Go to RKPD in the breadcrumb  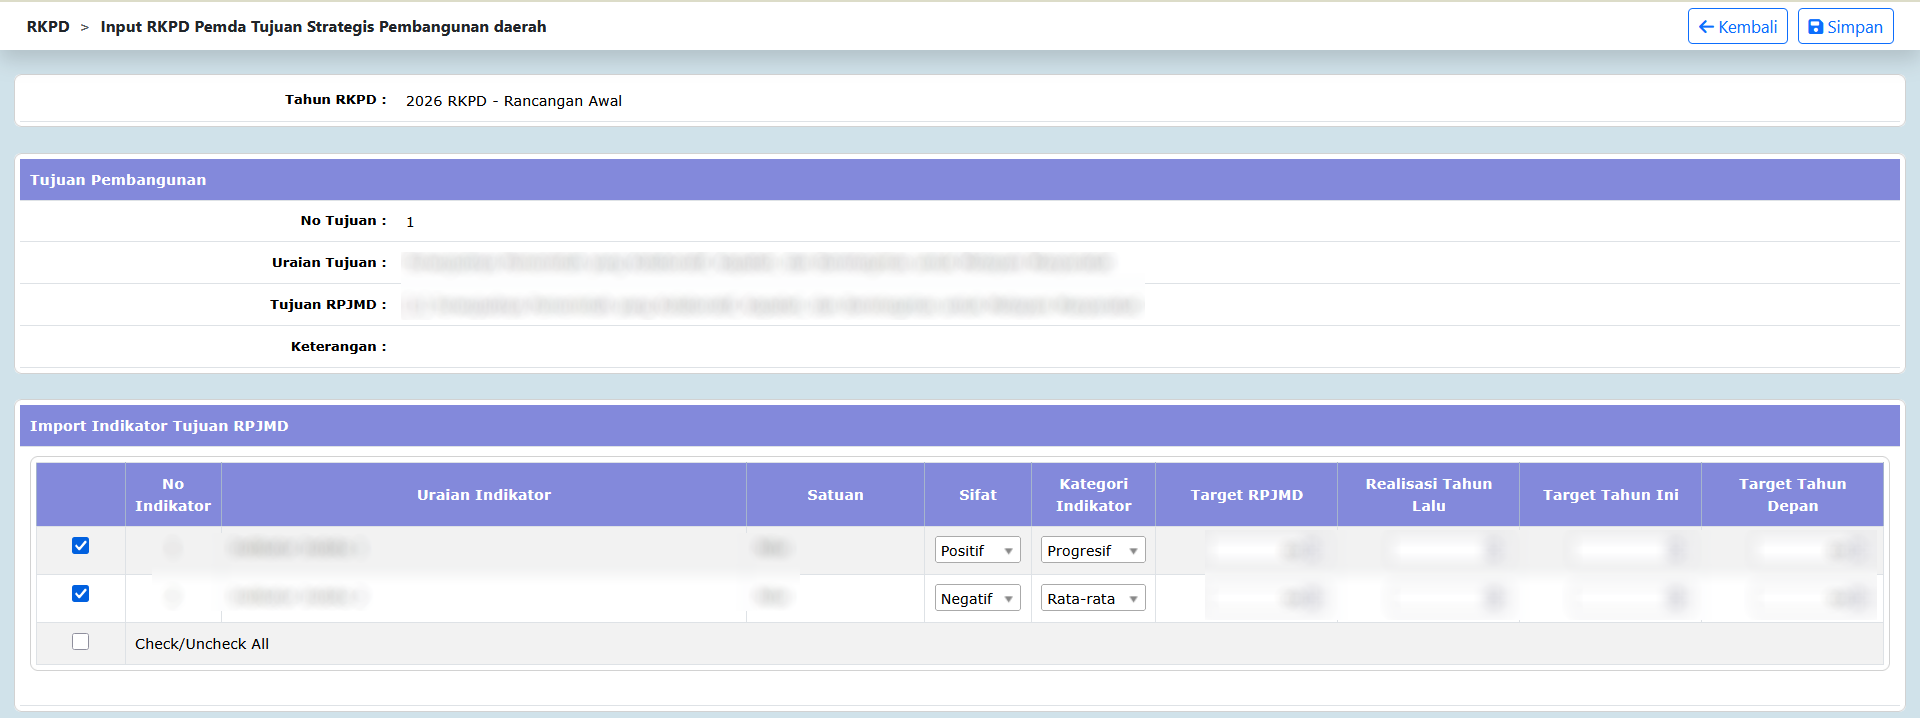48,27
